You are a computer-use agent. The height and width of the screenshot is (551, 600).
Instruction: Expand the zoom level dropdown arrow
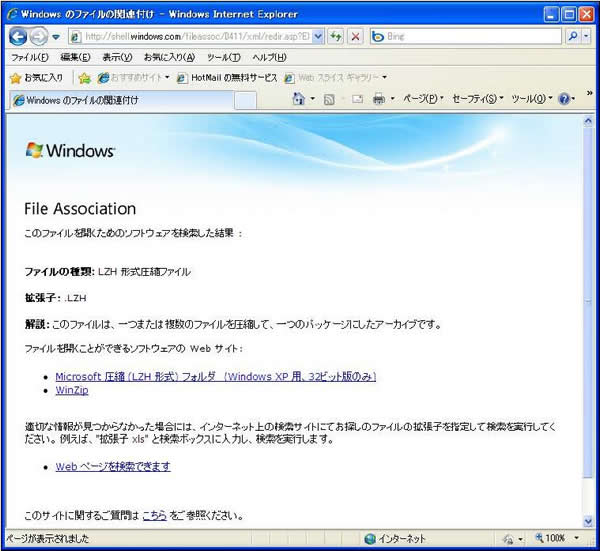576,538
